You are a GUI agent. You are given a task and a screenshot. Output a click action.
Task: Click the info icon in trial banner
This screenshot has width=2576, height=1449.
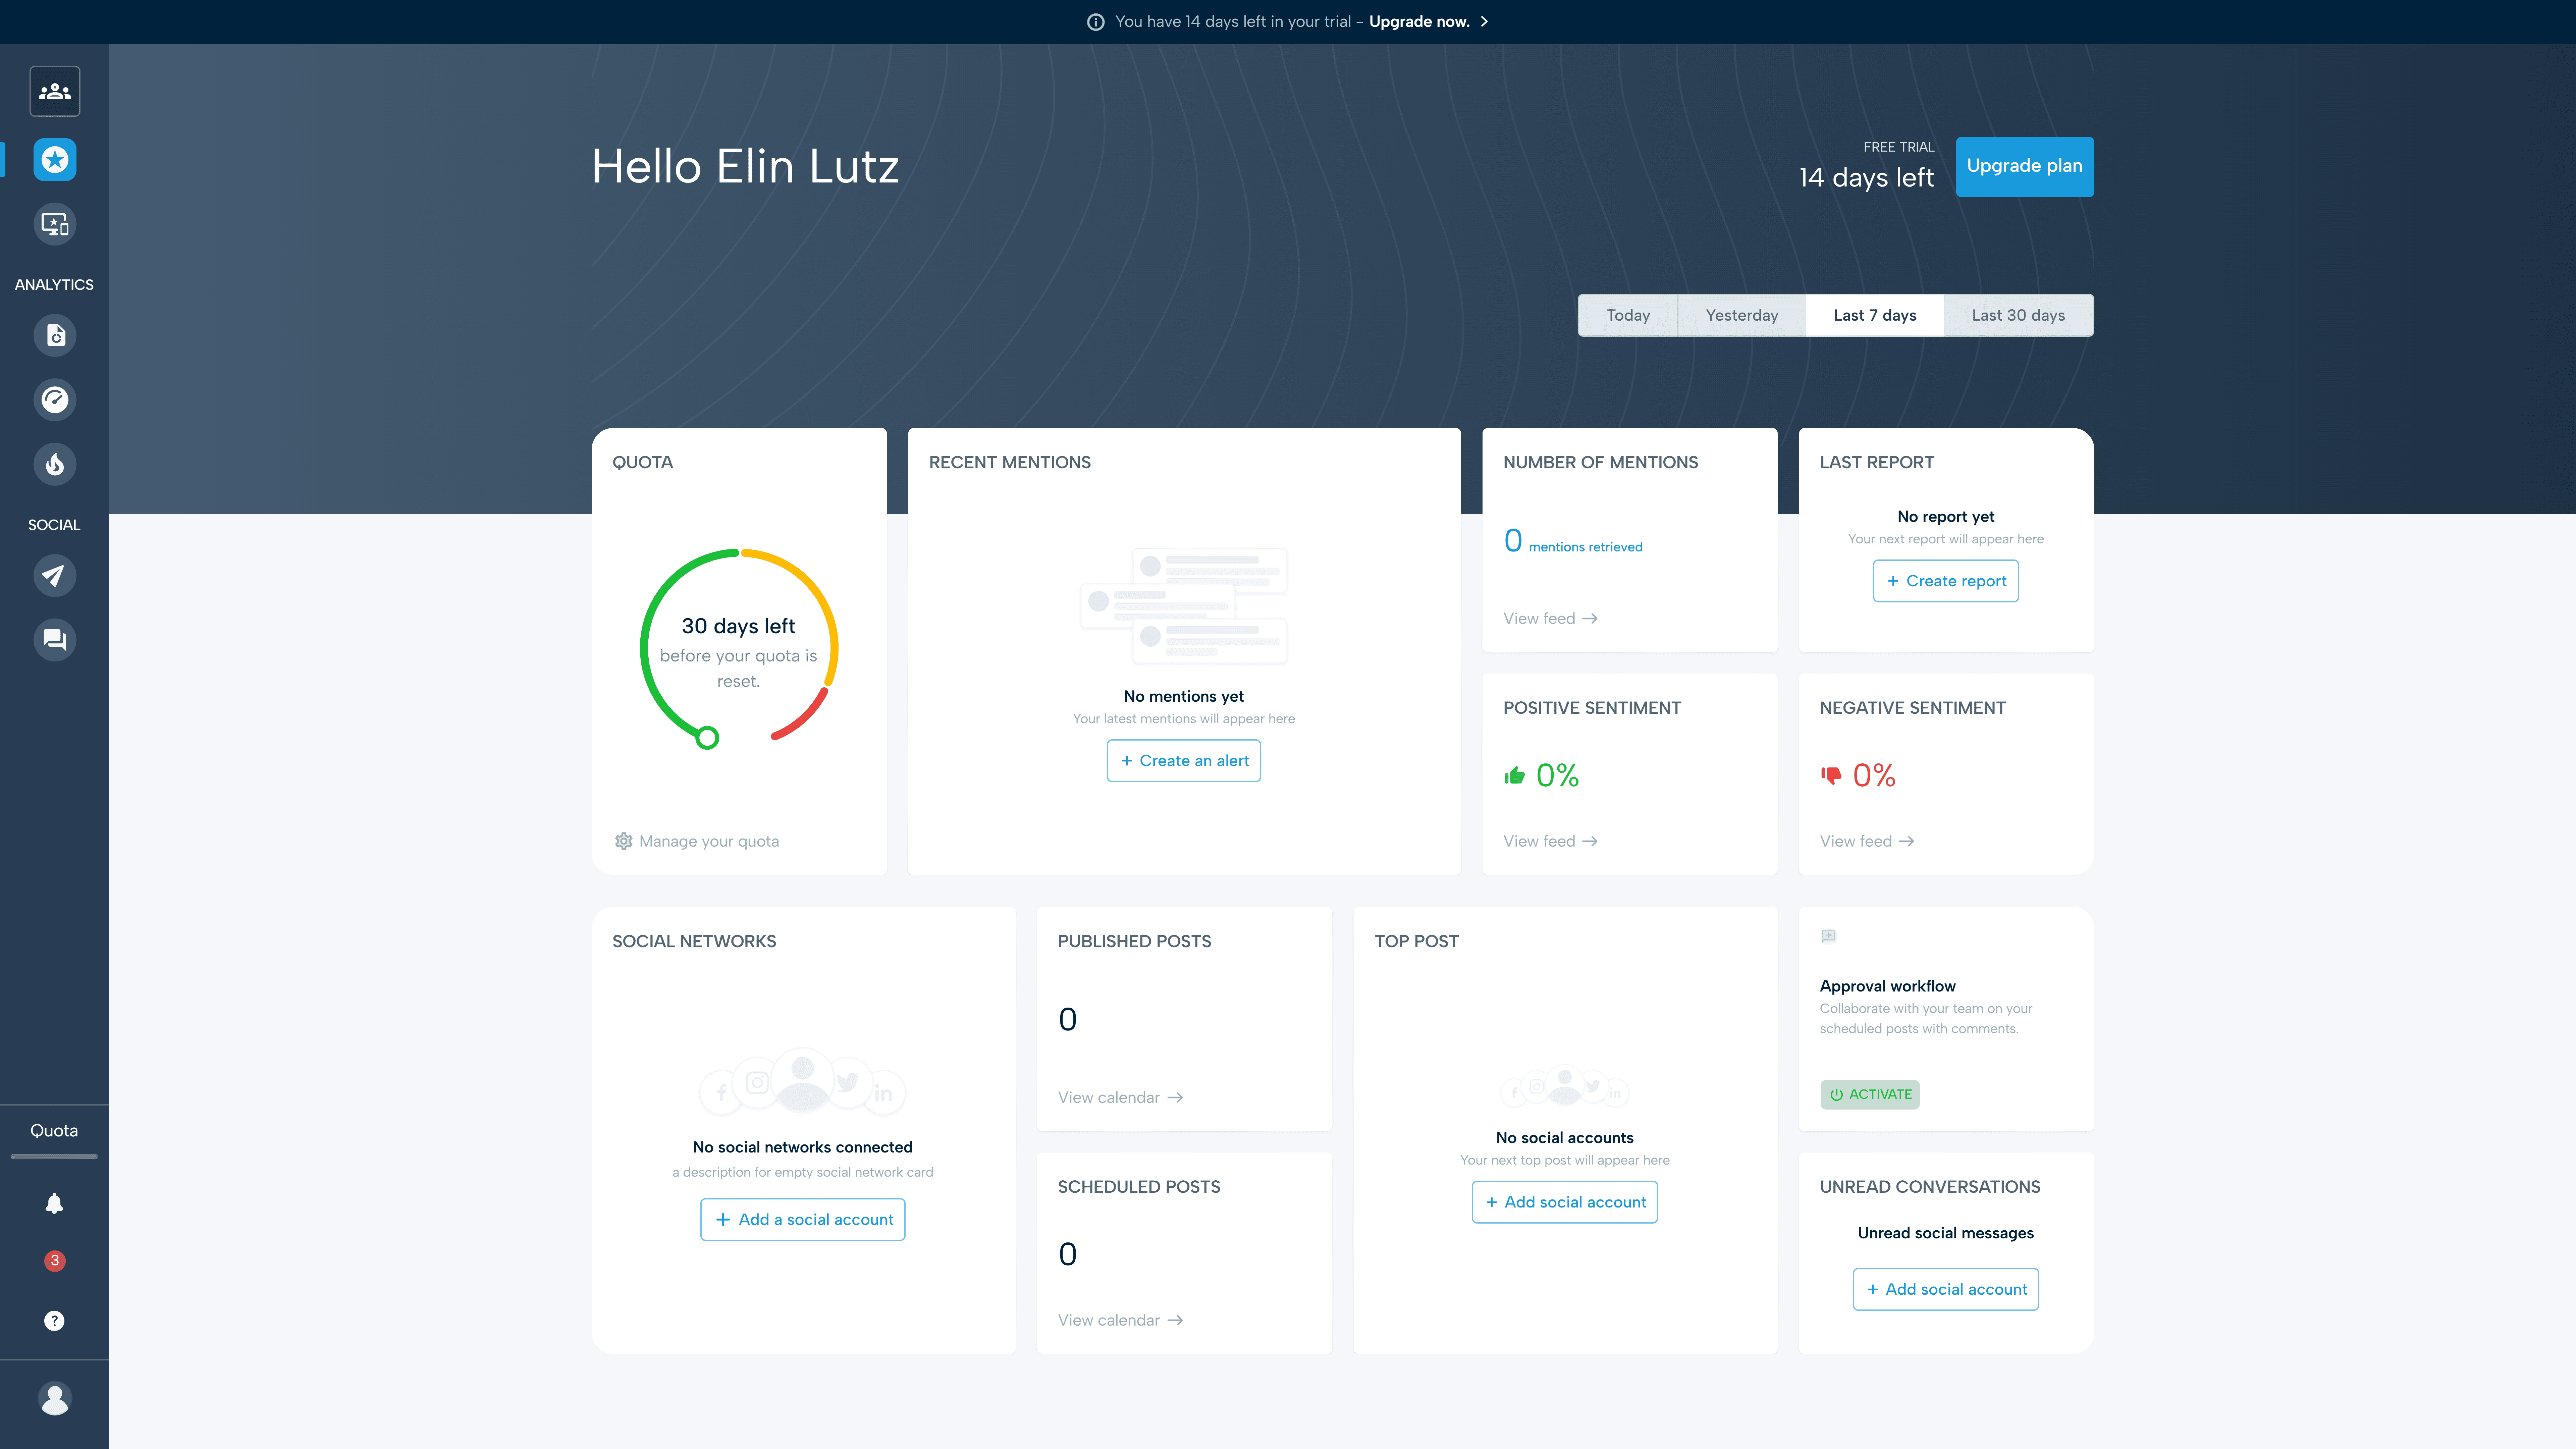[x=1096, y=22]
